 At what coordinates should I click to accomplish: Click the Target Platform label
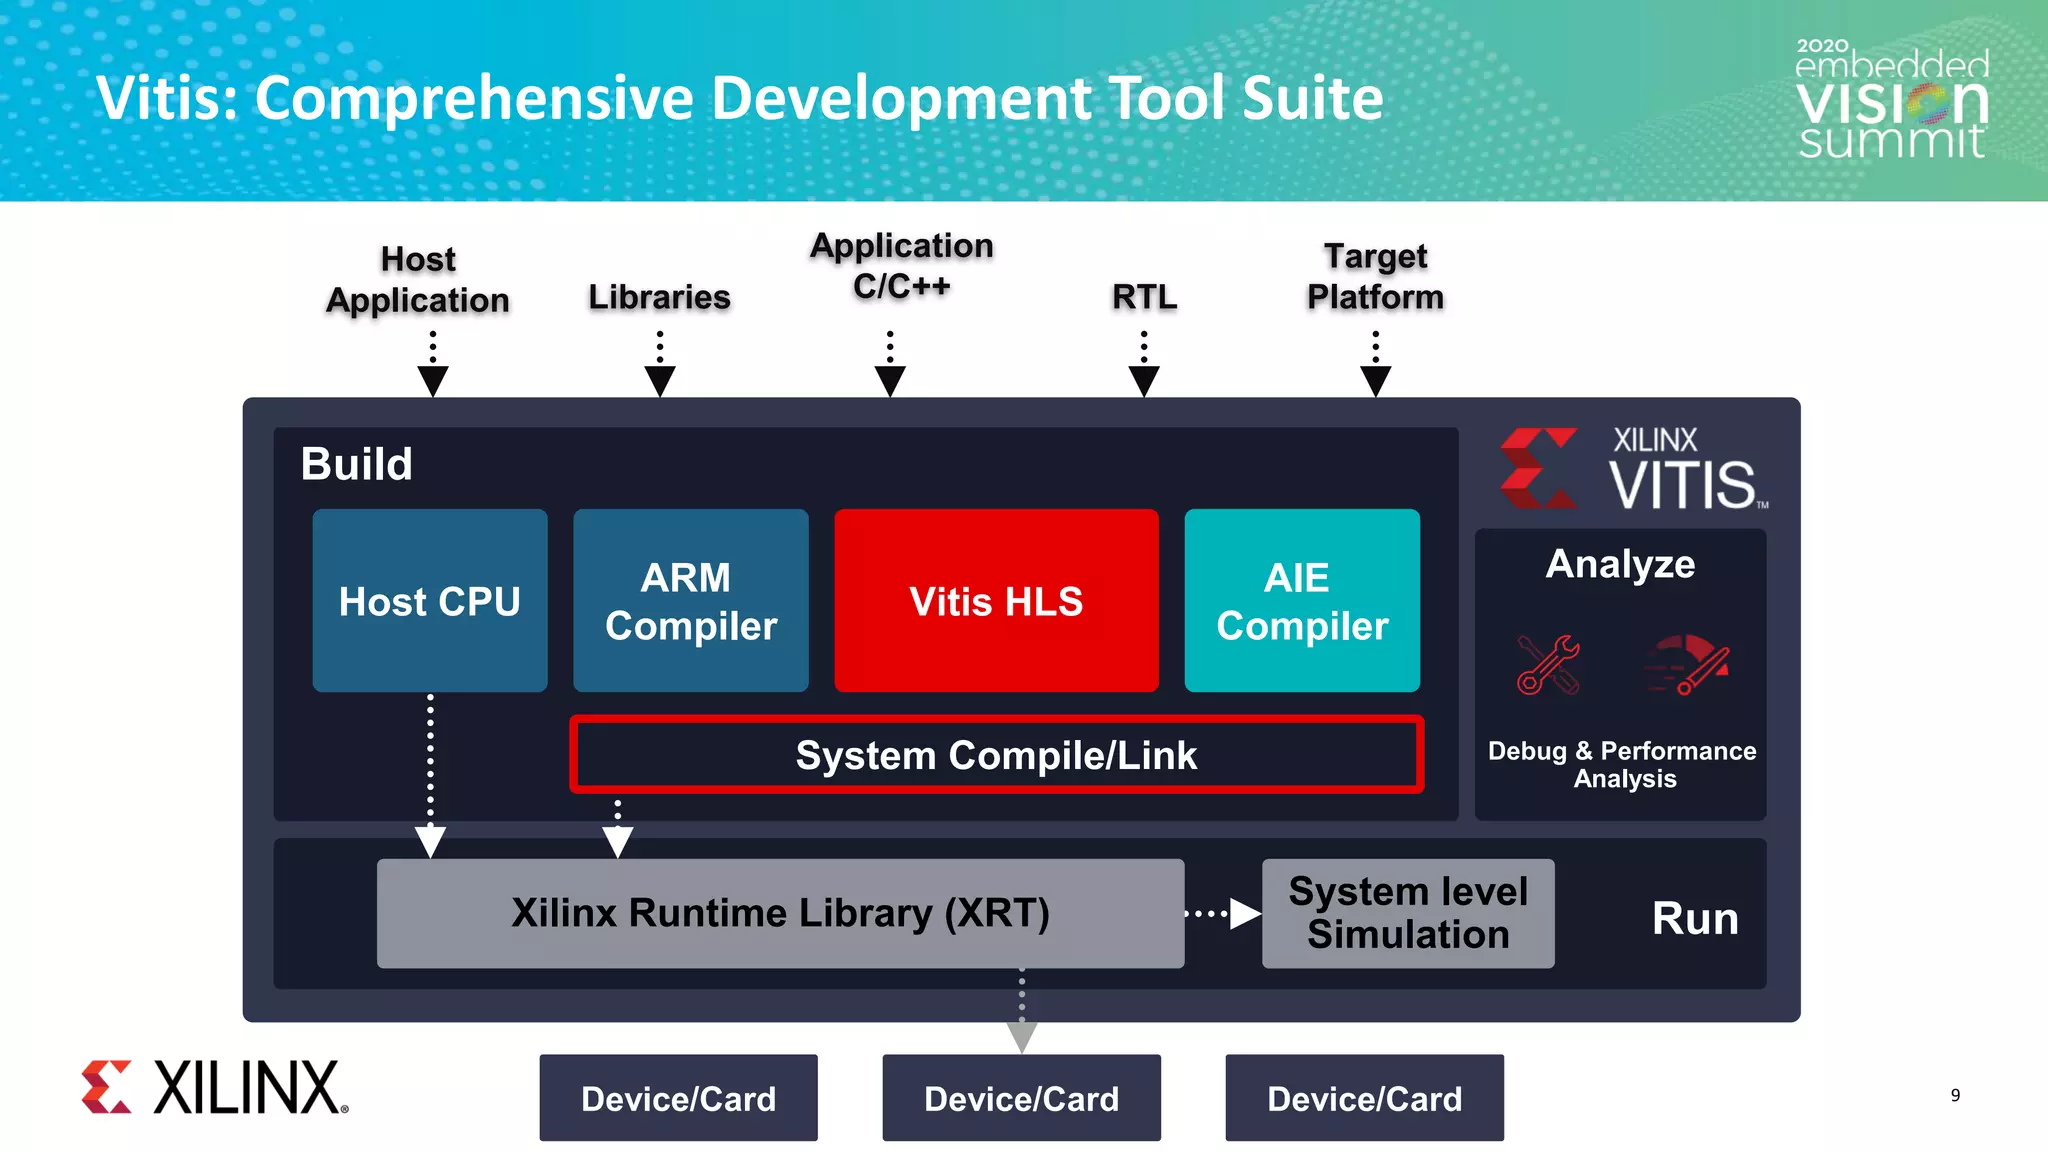[x=1375, y=277]
